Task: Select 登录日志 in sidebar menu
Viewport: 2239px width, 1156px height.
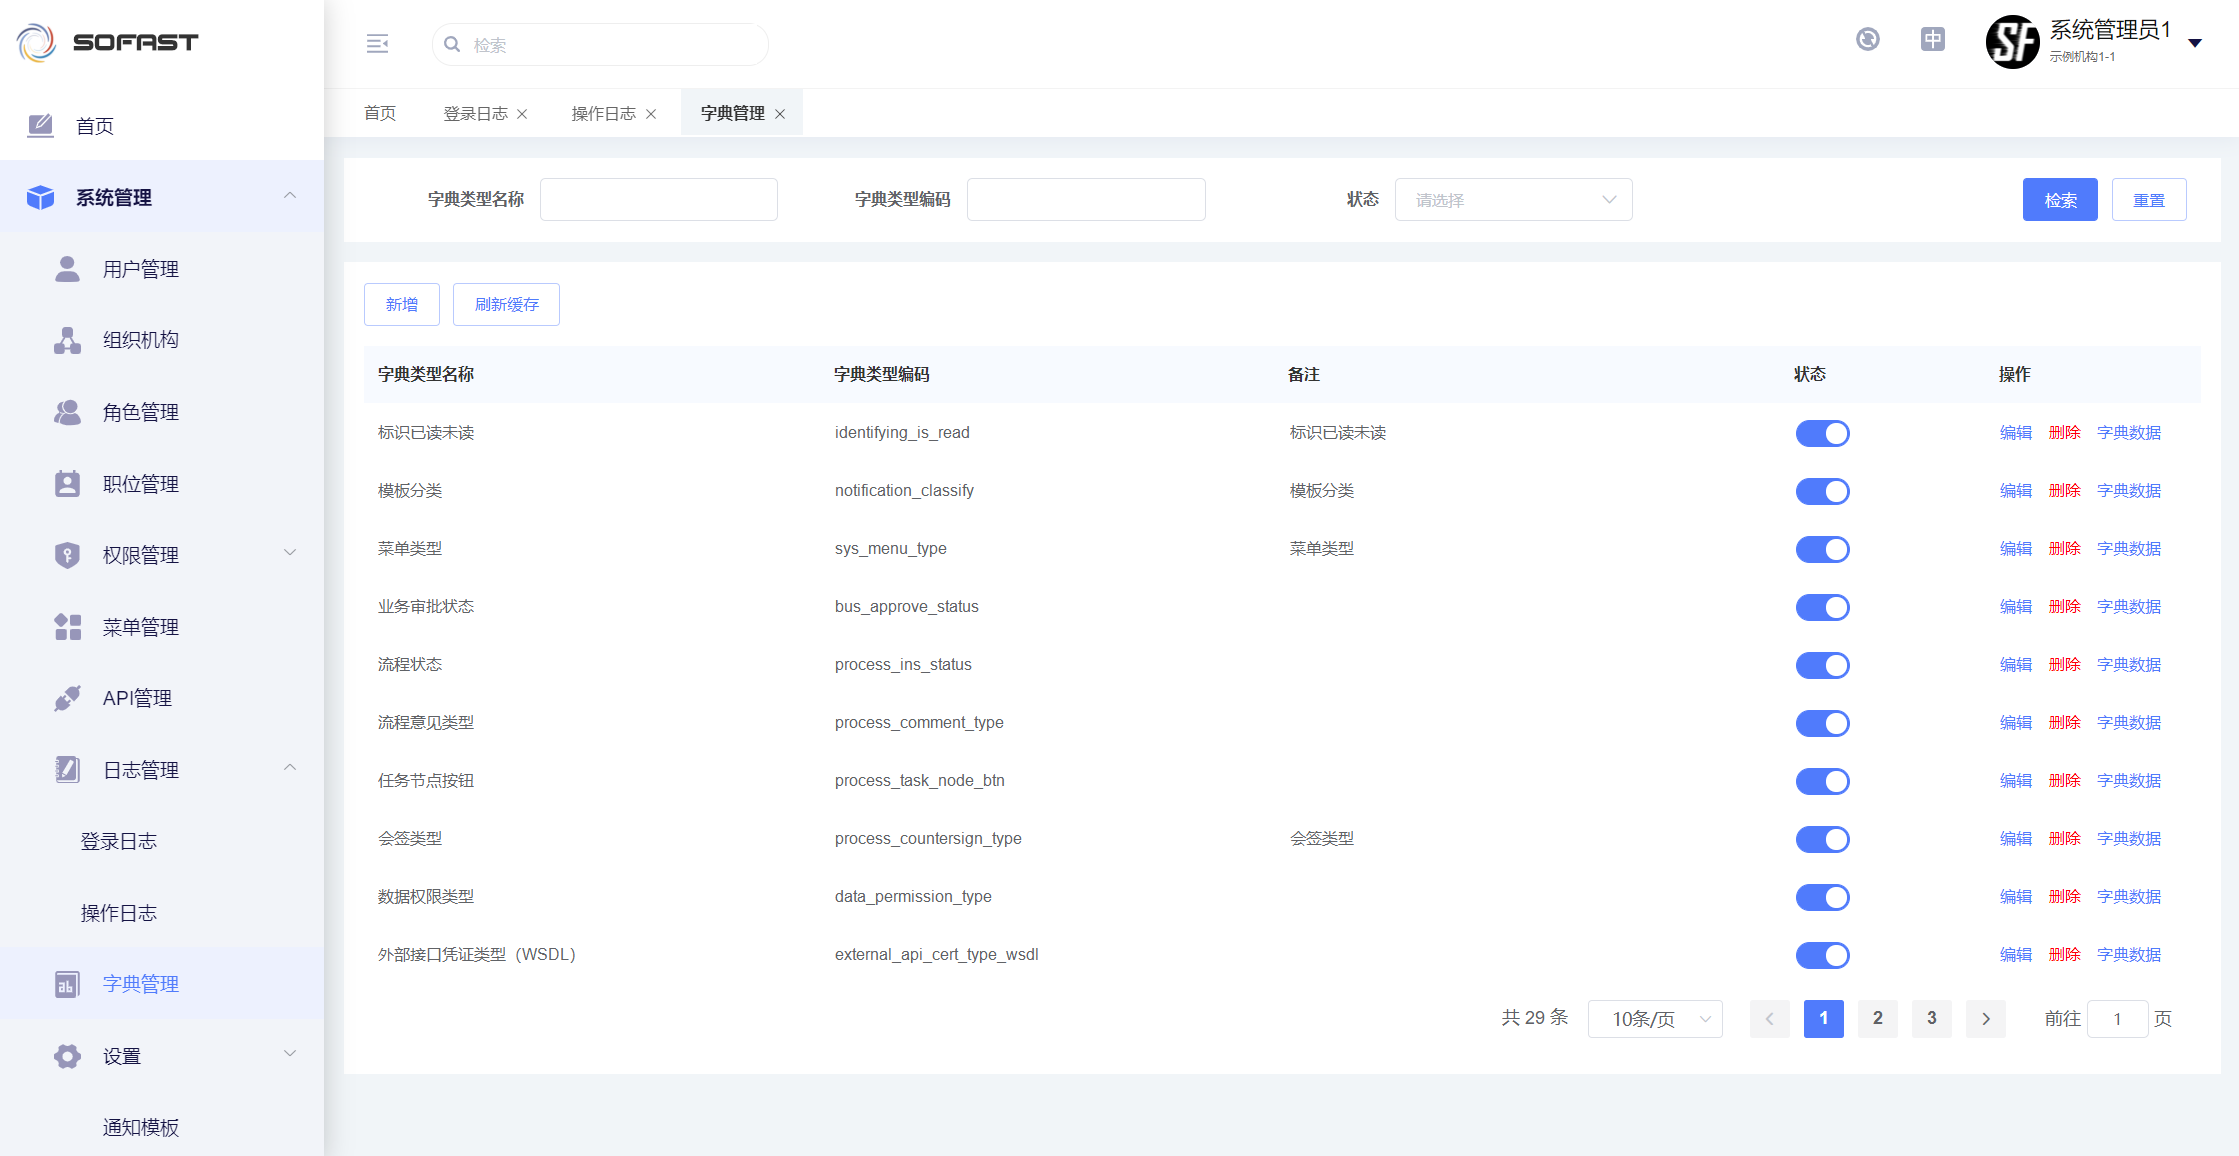Action: [119, 841]
